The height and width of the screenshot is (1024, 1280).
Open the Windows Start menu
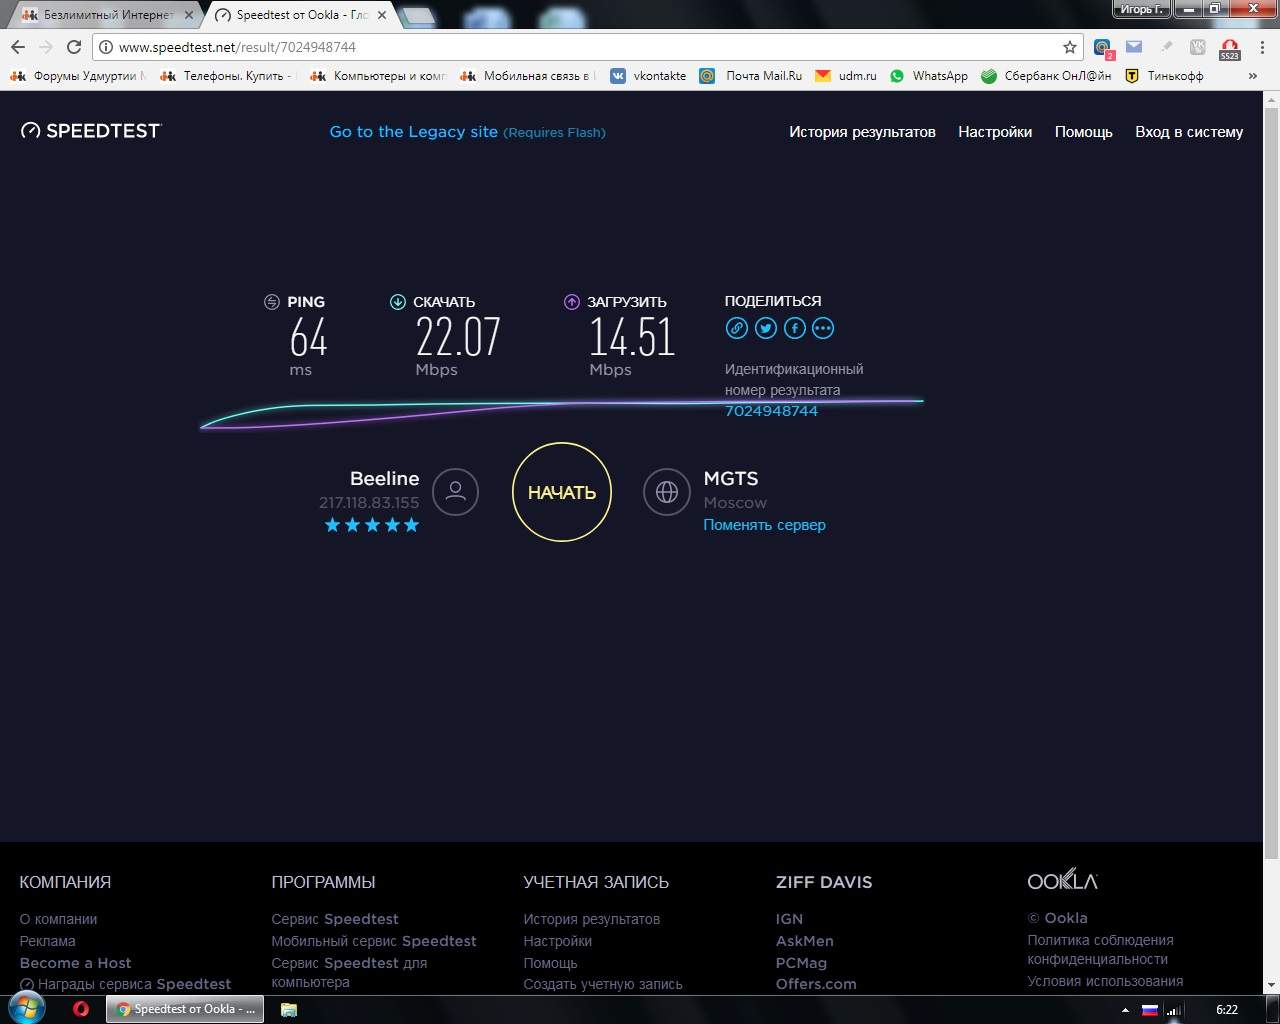(25, 1008)
